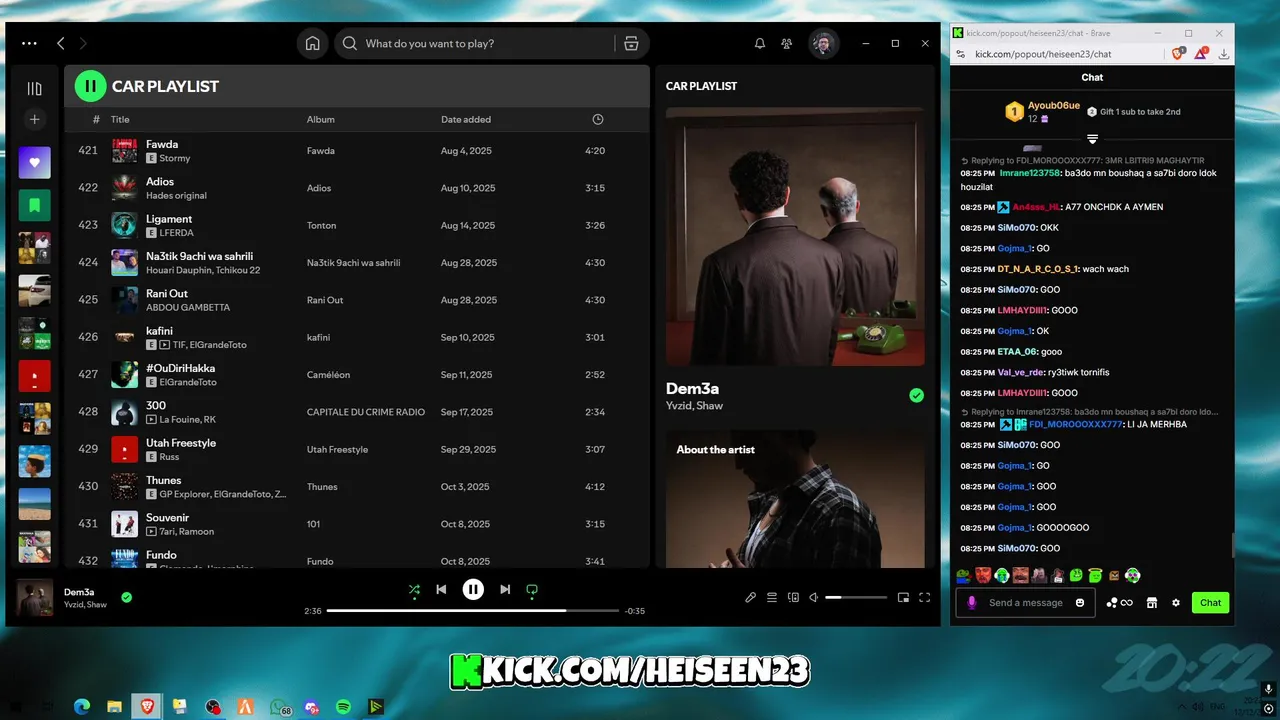Expand the leaderboard handle under Ayoub06ue
The width and height of the screenshot is (1280, 720).
click(1092, 138)
